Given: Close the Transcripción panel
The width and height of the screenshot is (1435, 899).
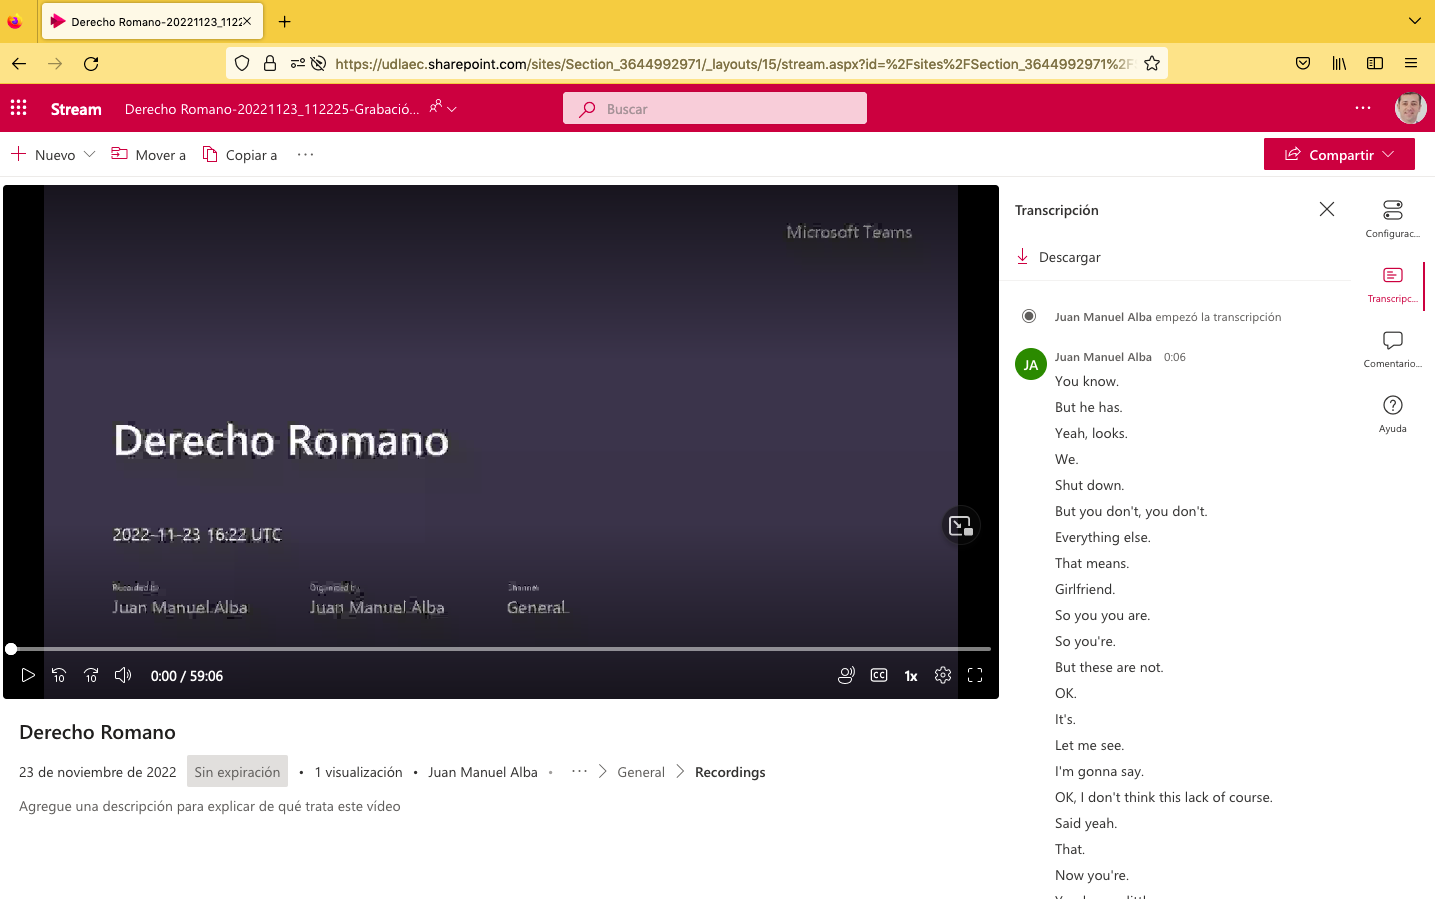Looking at the screenshot, I should pos(1326,209).
